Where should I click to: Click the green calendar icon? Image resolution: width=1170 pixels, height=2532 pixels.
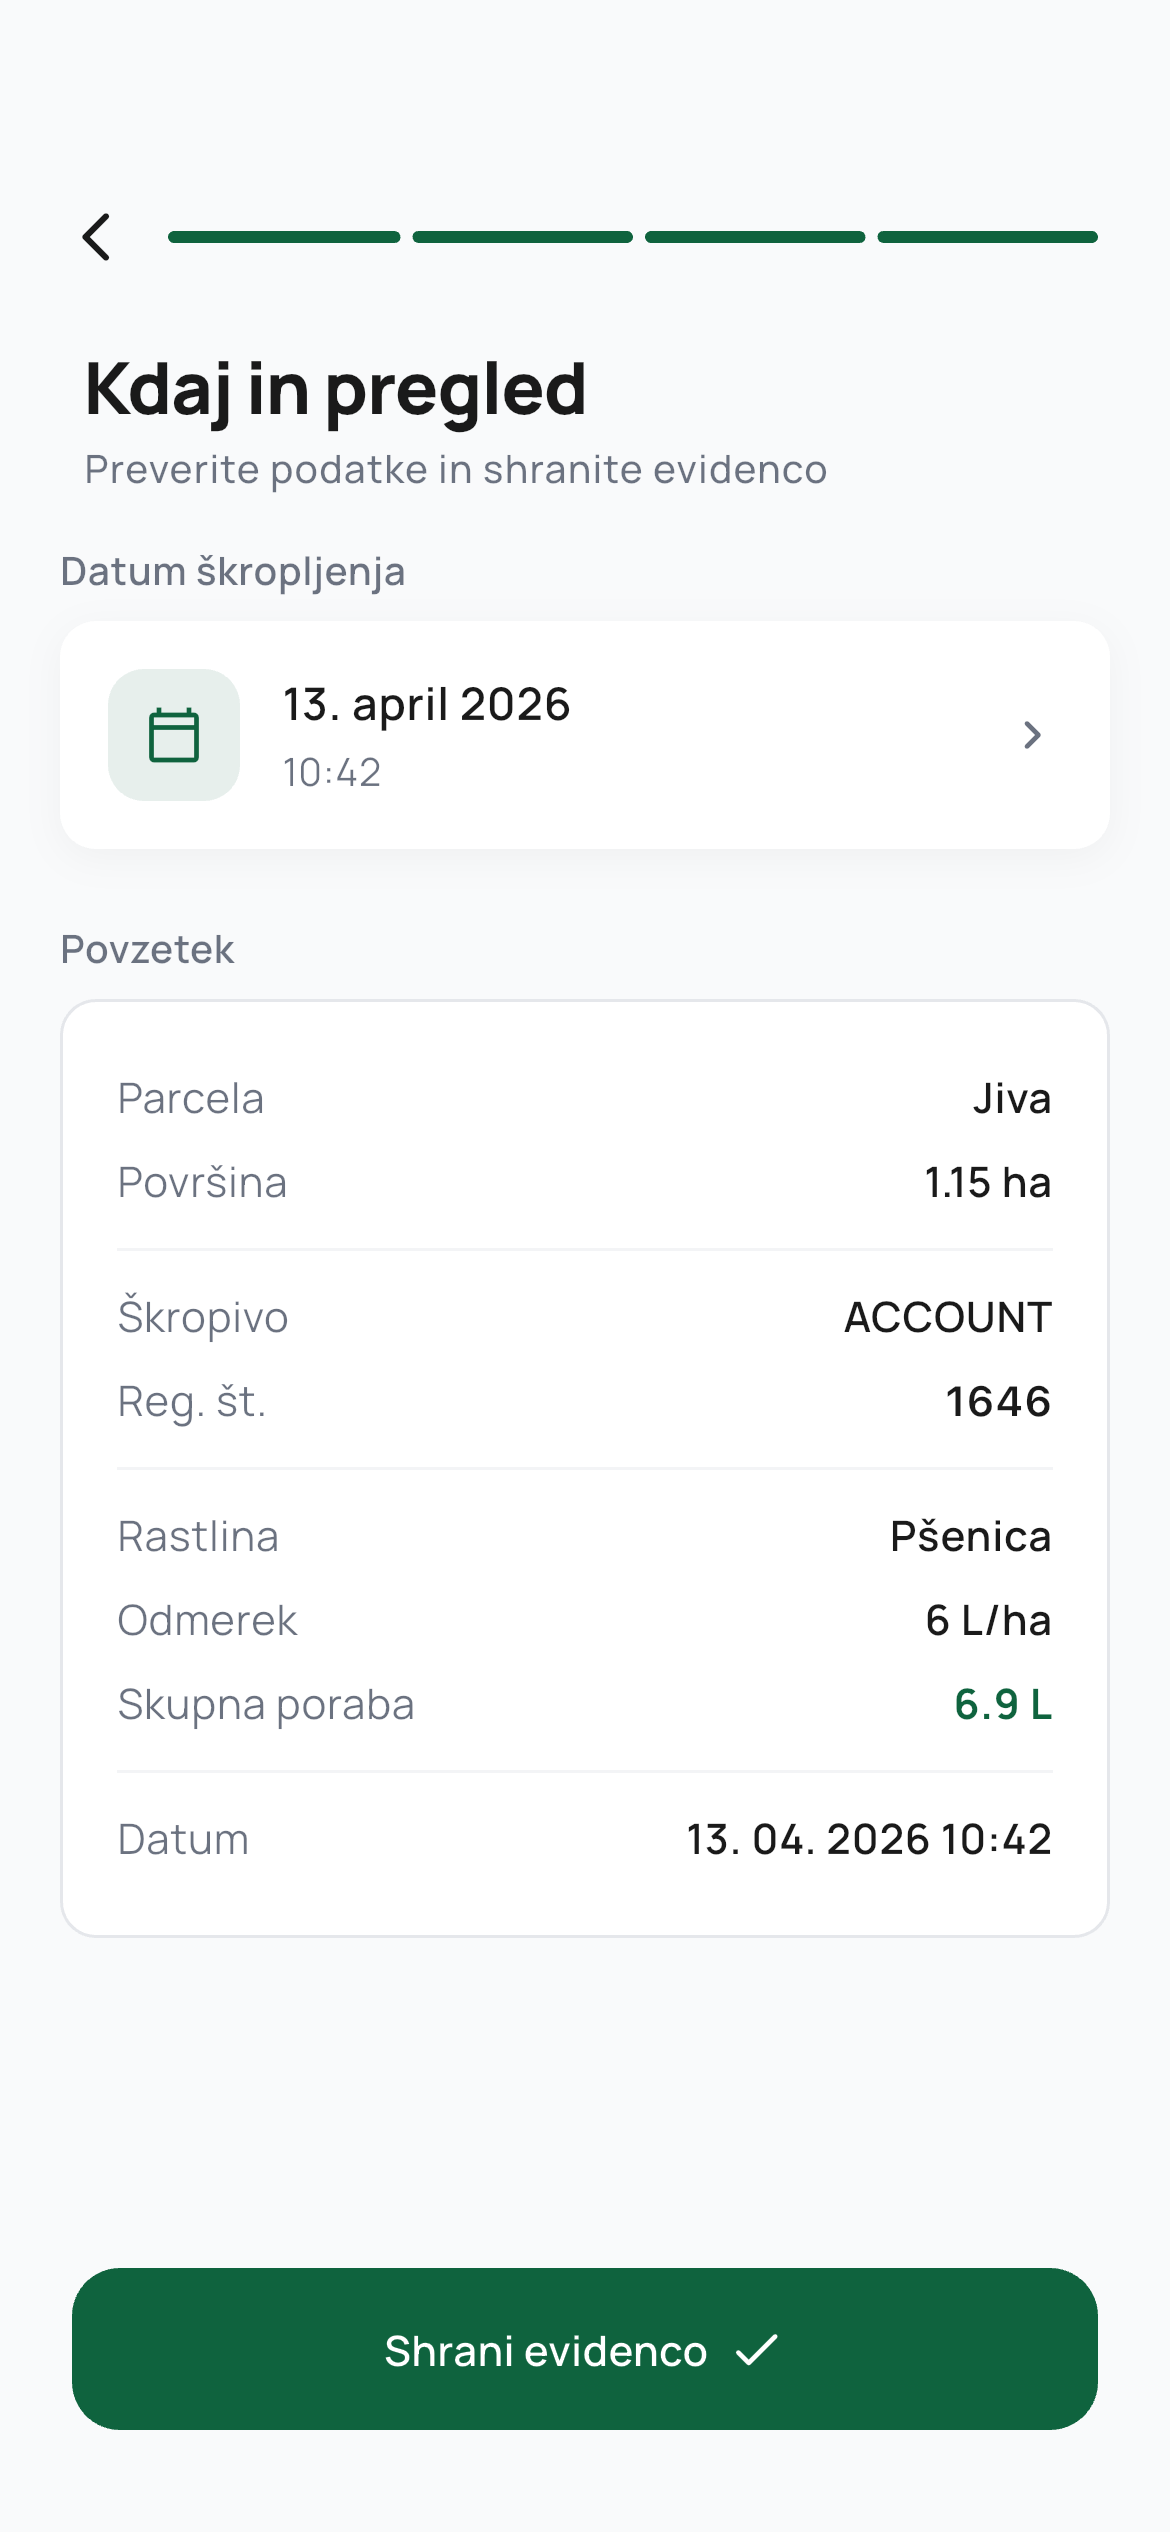click(174, 735)
